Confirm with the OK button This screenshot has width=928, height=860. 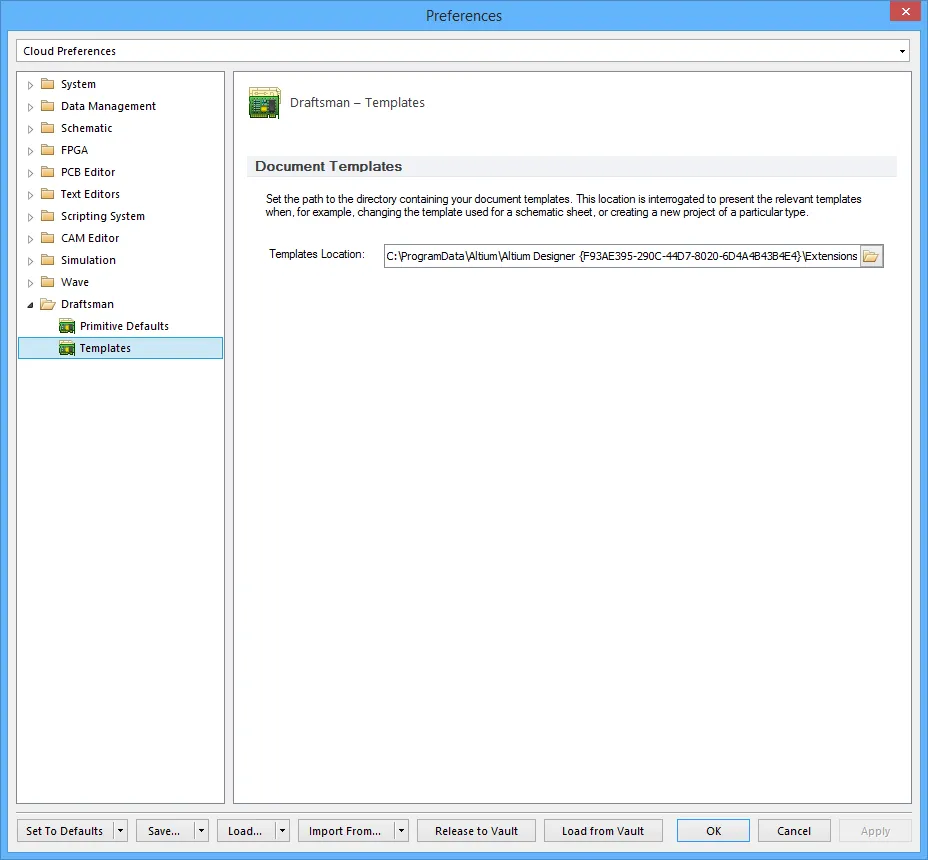click(x=713, y=831)
